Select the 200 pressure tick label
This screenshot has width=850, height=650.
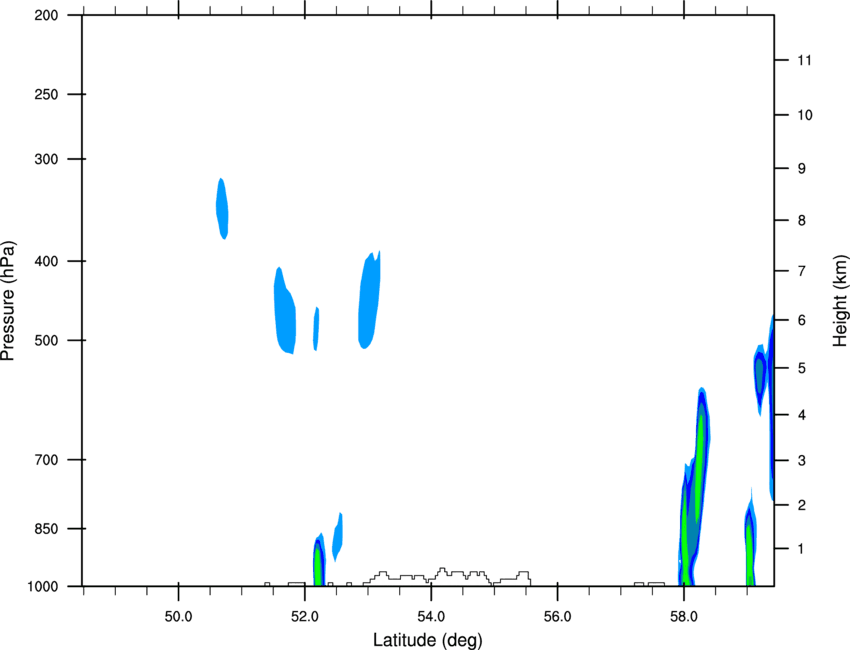tap(46, 15)
